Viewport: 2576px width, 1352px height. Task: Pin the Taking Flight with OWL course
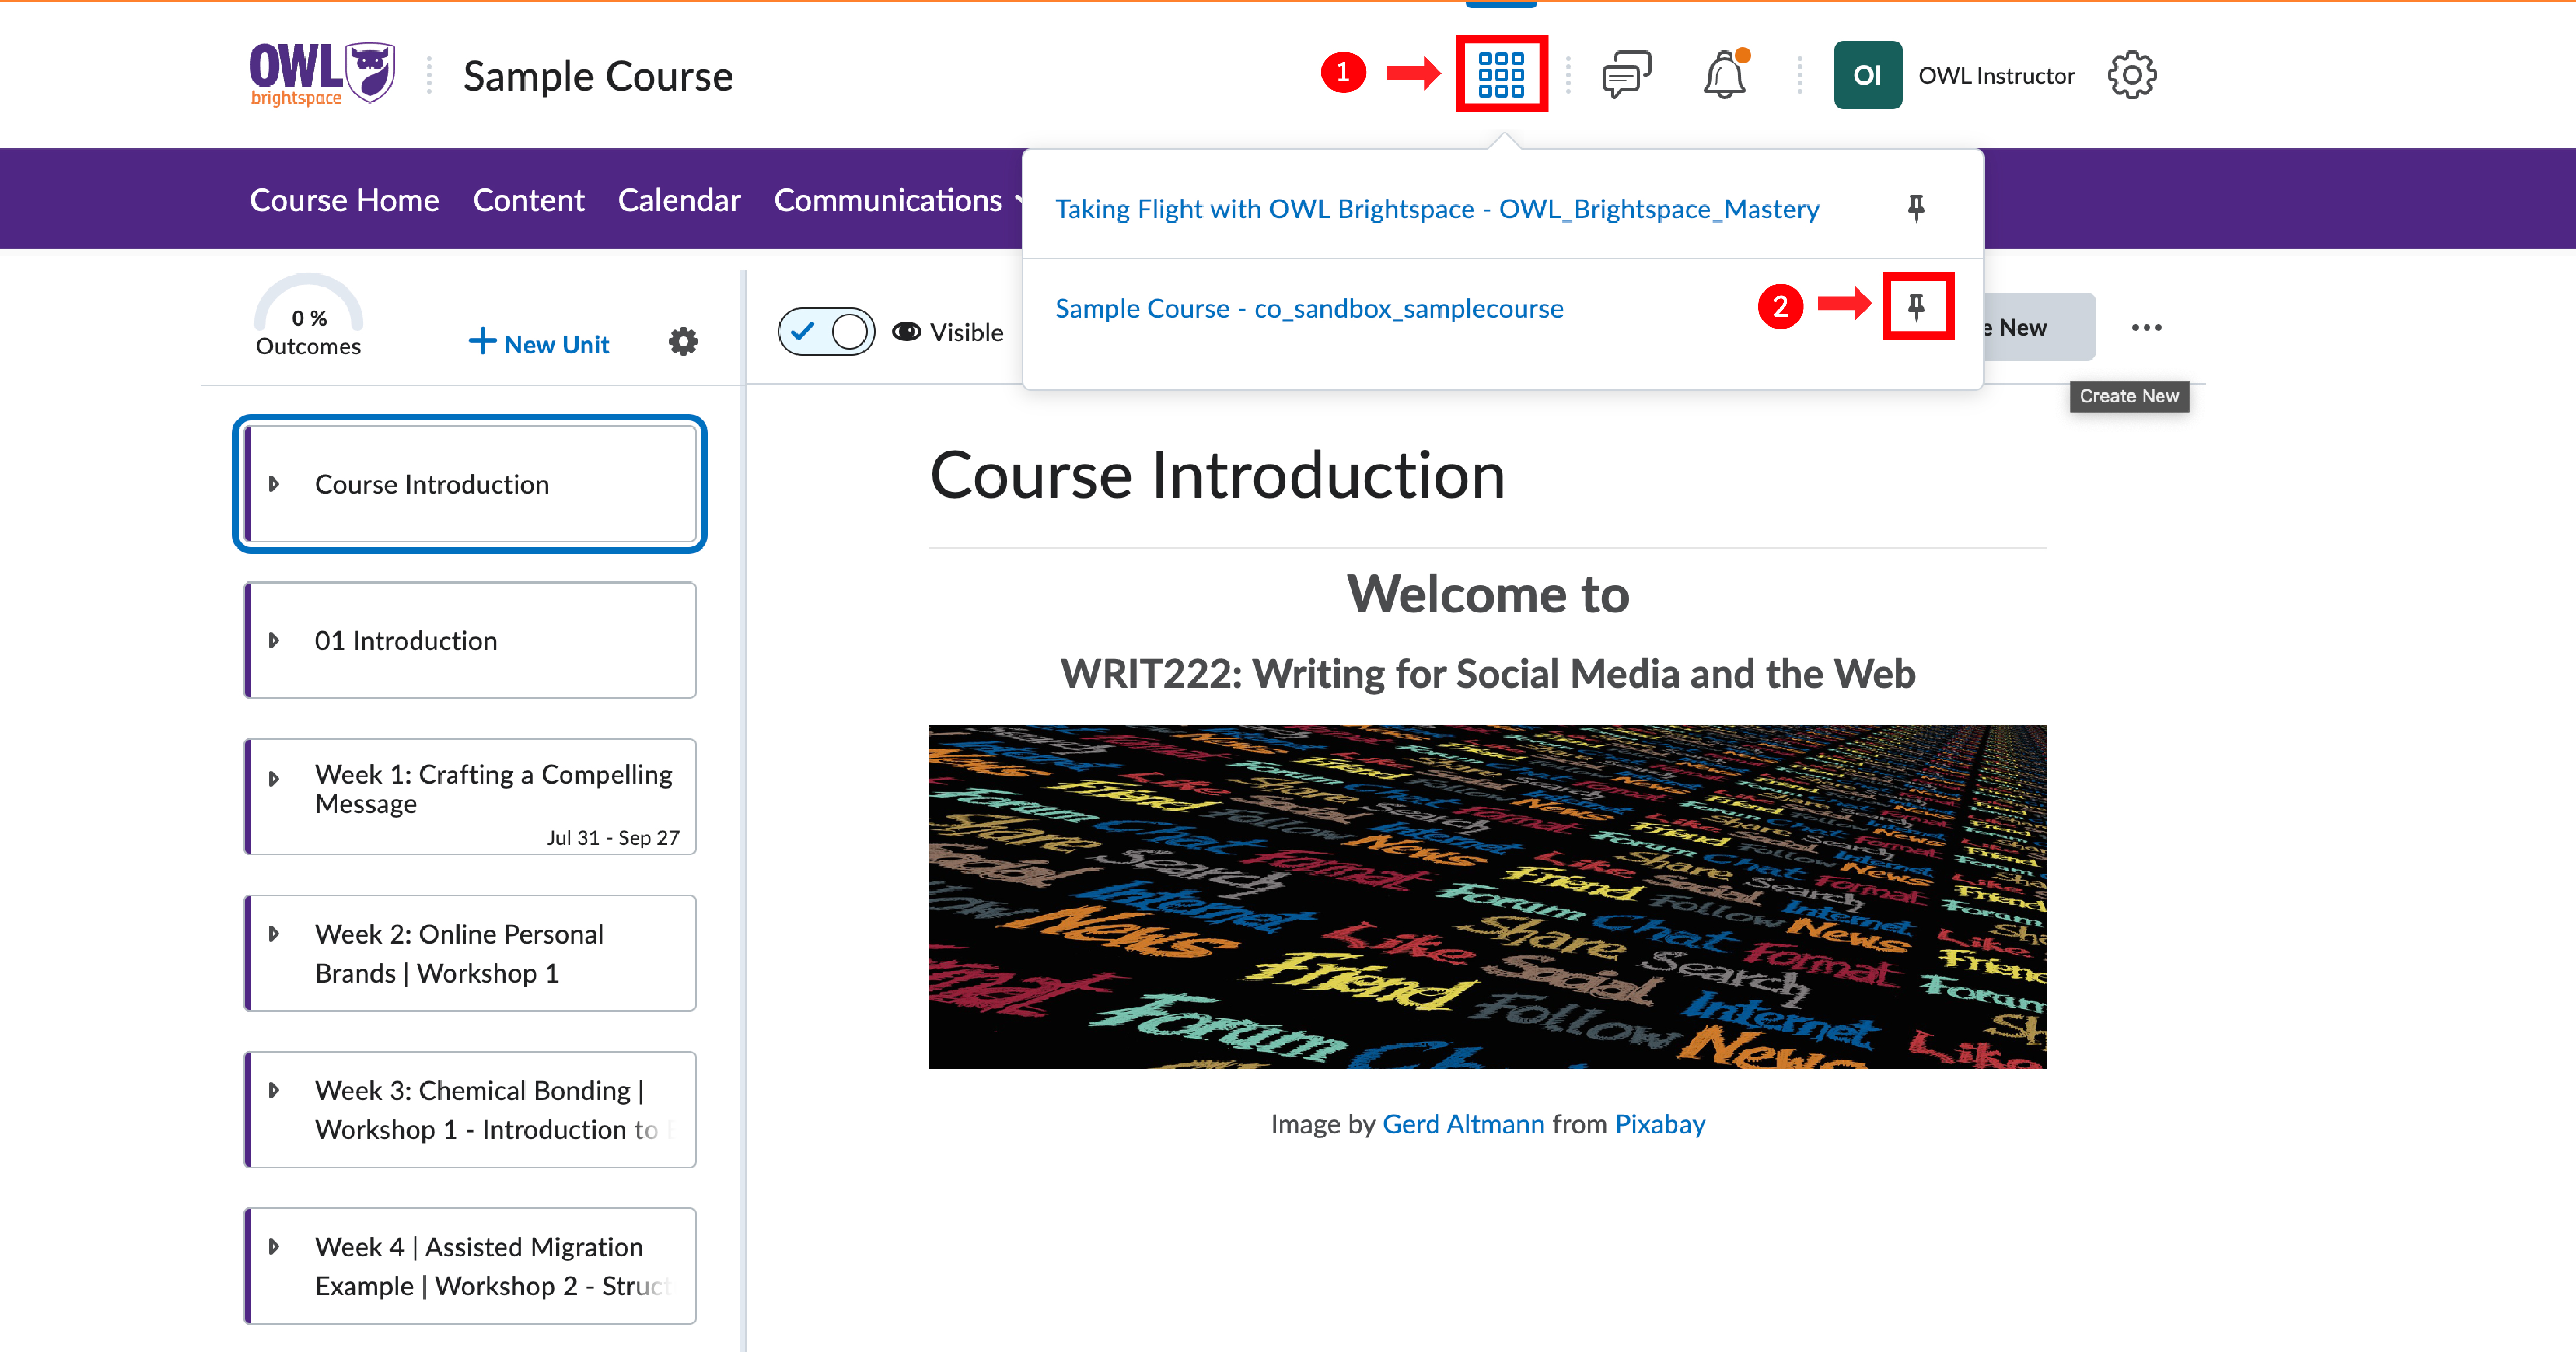pos(1916,208)
